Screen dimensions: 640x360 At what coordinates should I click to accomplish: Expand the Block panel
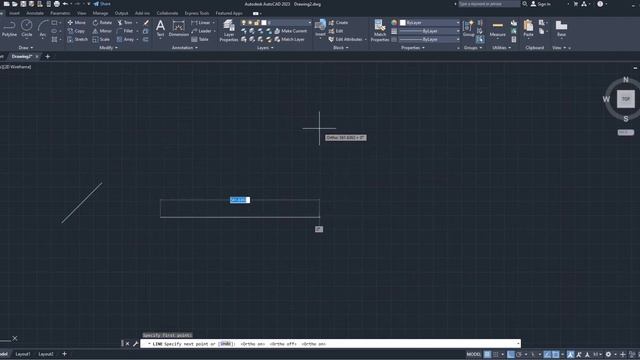341,48
